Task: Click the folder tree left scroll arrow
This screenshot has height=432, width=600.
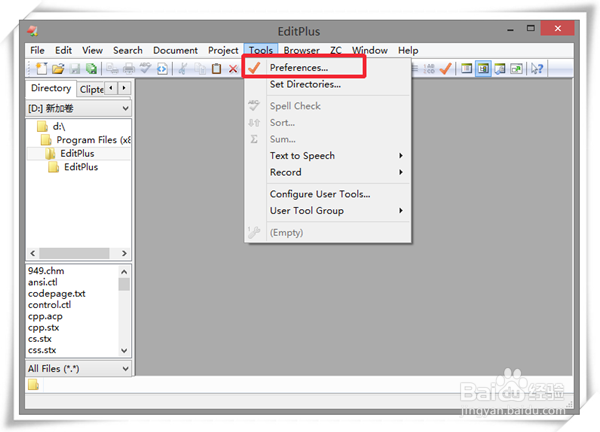Action: coord(33,253)
